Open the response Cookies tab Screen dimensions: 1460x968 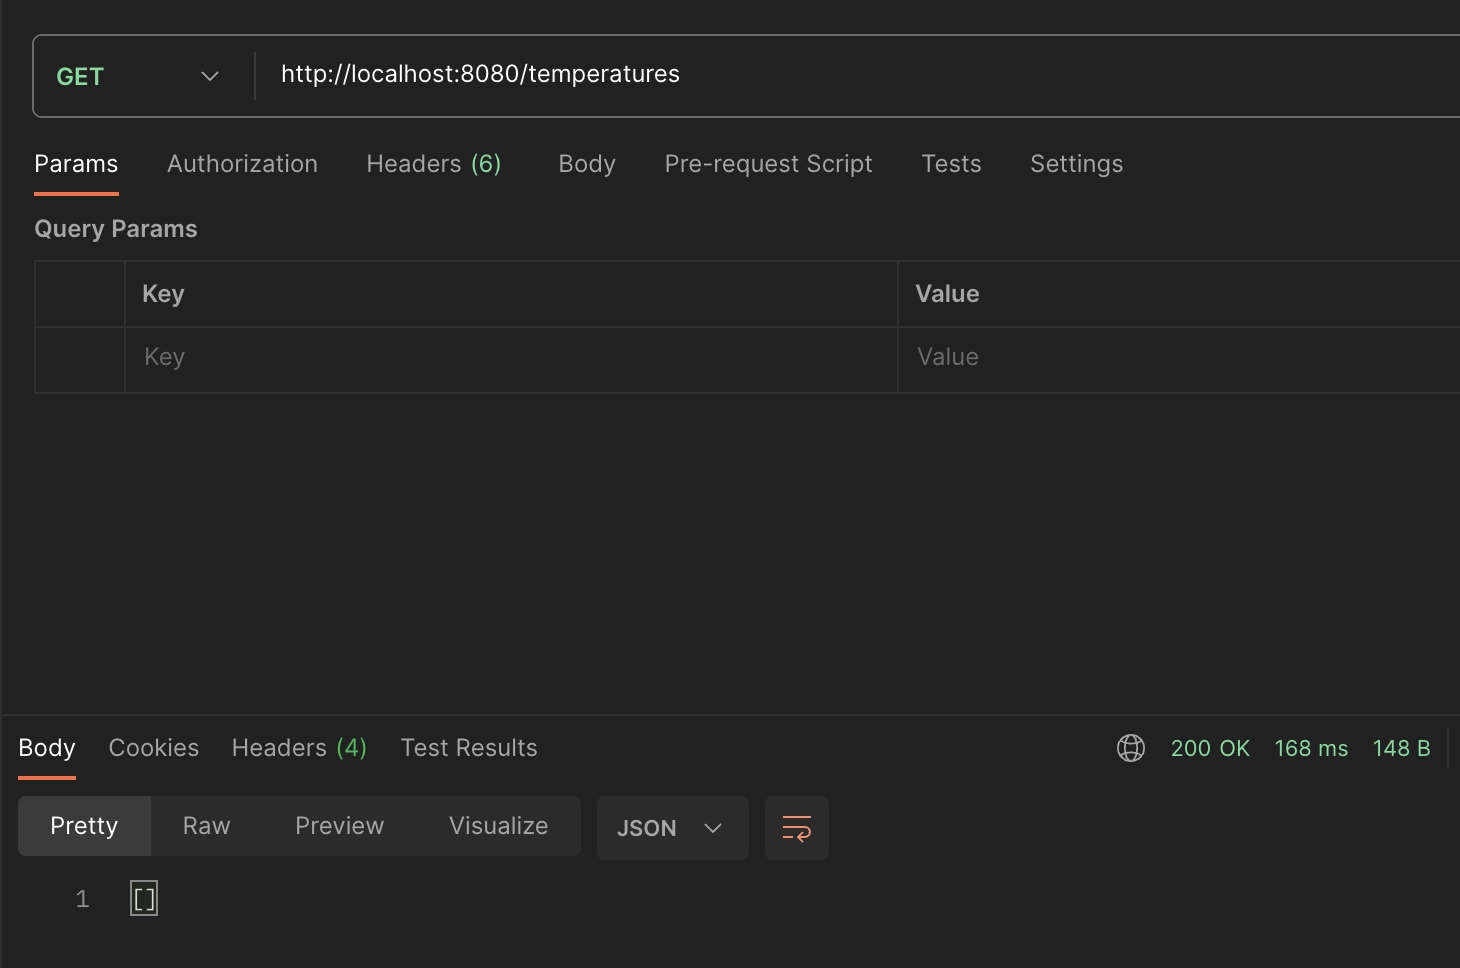tap(154, 748)
